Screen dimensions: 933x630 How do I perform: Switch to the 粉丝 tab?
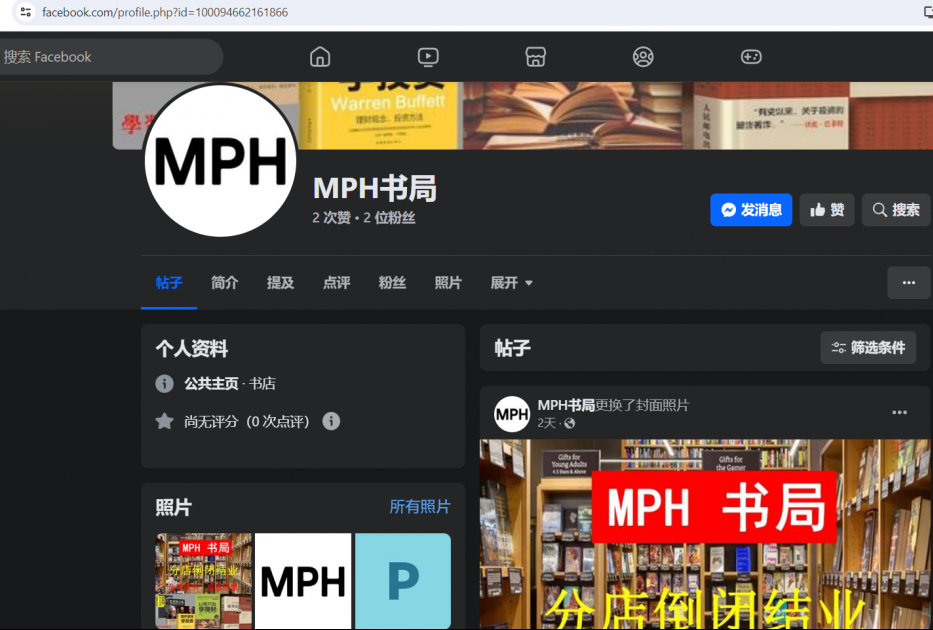tap(392, 283)
